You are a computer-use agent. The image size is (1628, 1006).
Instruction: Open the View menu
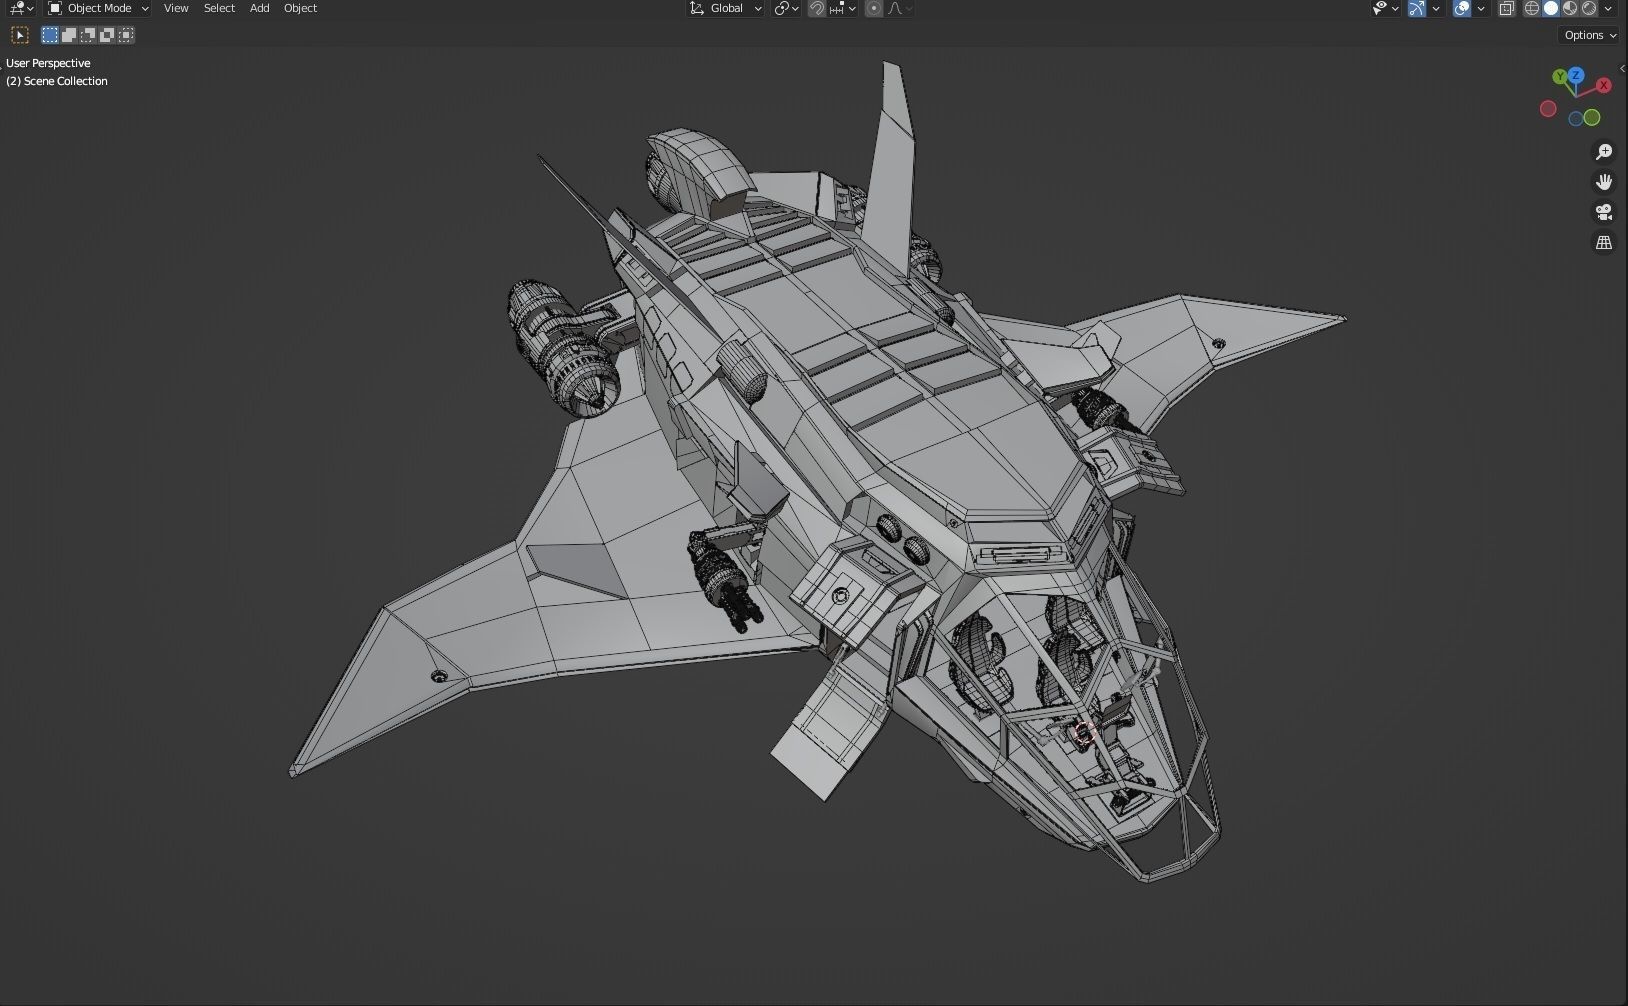pyautogui.click(x=176, y=8)
